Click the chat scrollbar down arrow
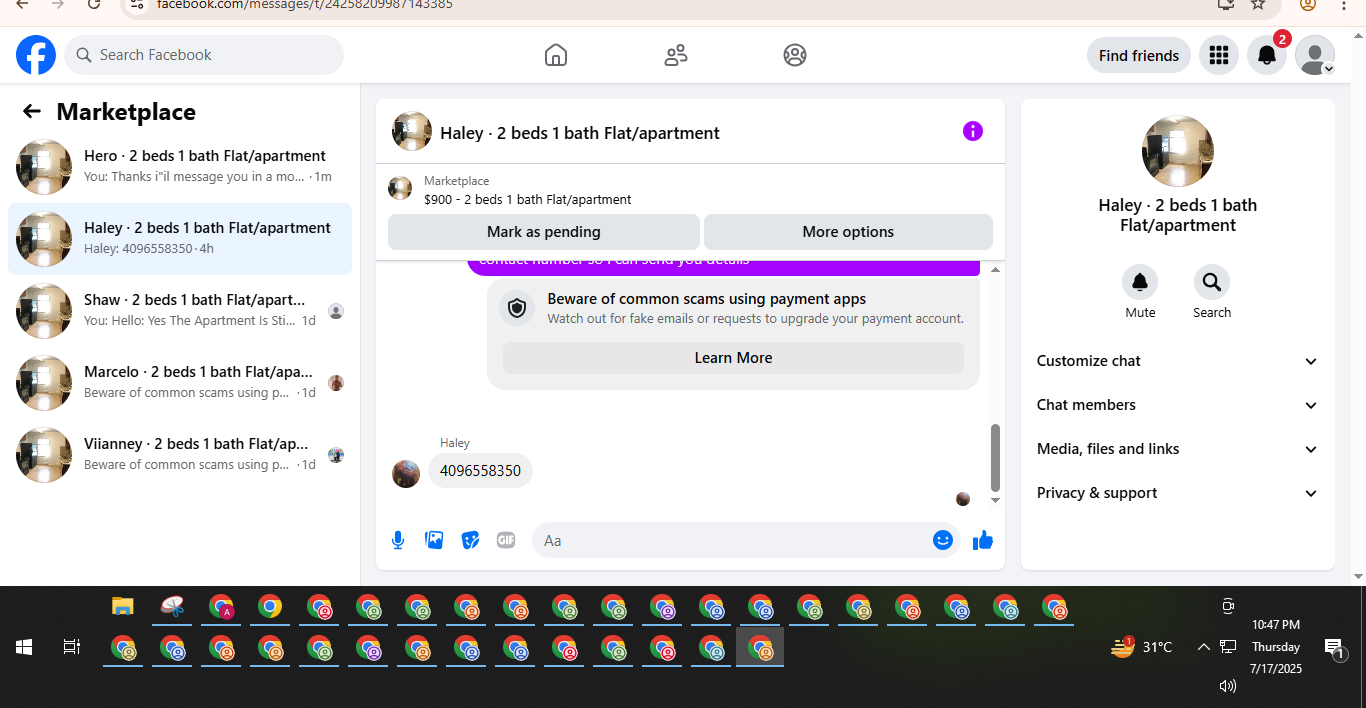This screenshot has width=1366, height=708. (995, 500)
